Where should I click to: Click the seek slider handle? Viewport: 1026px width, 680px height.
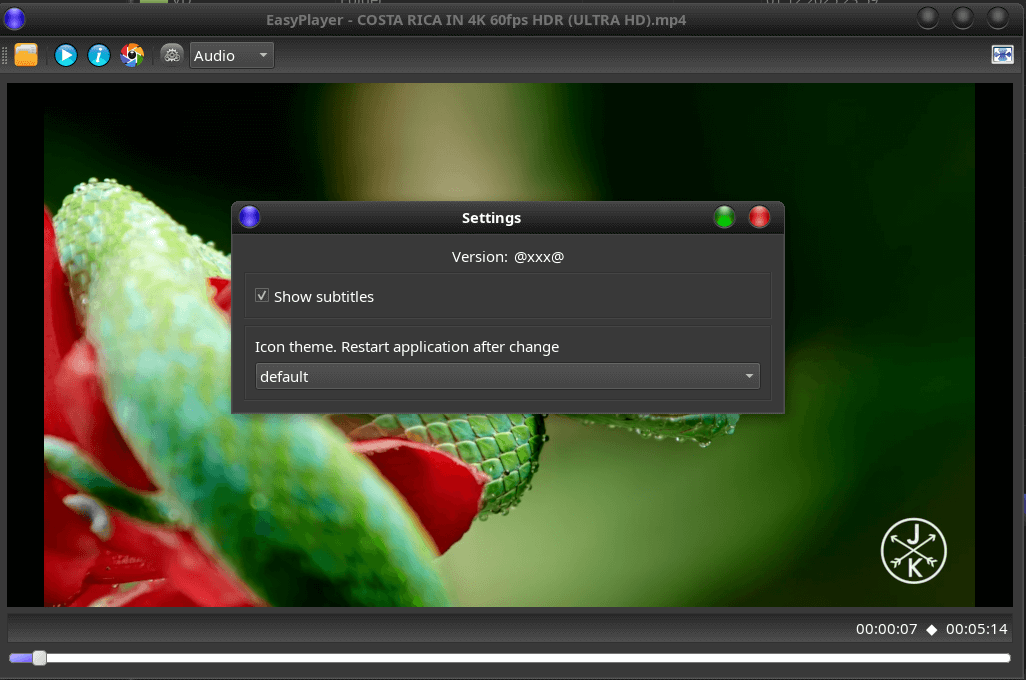(x=39, y=658)
